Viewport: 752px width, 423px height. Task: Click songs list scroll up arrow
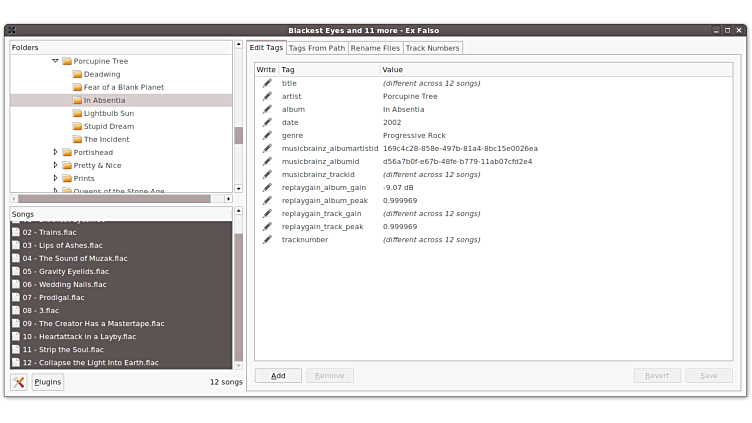point(238,211)
